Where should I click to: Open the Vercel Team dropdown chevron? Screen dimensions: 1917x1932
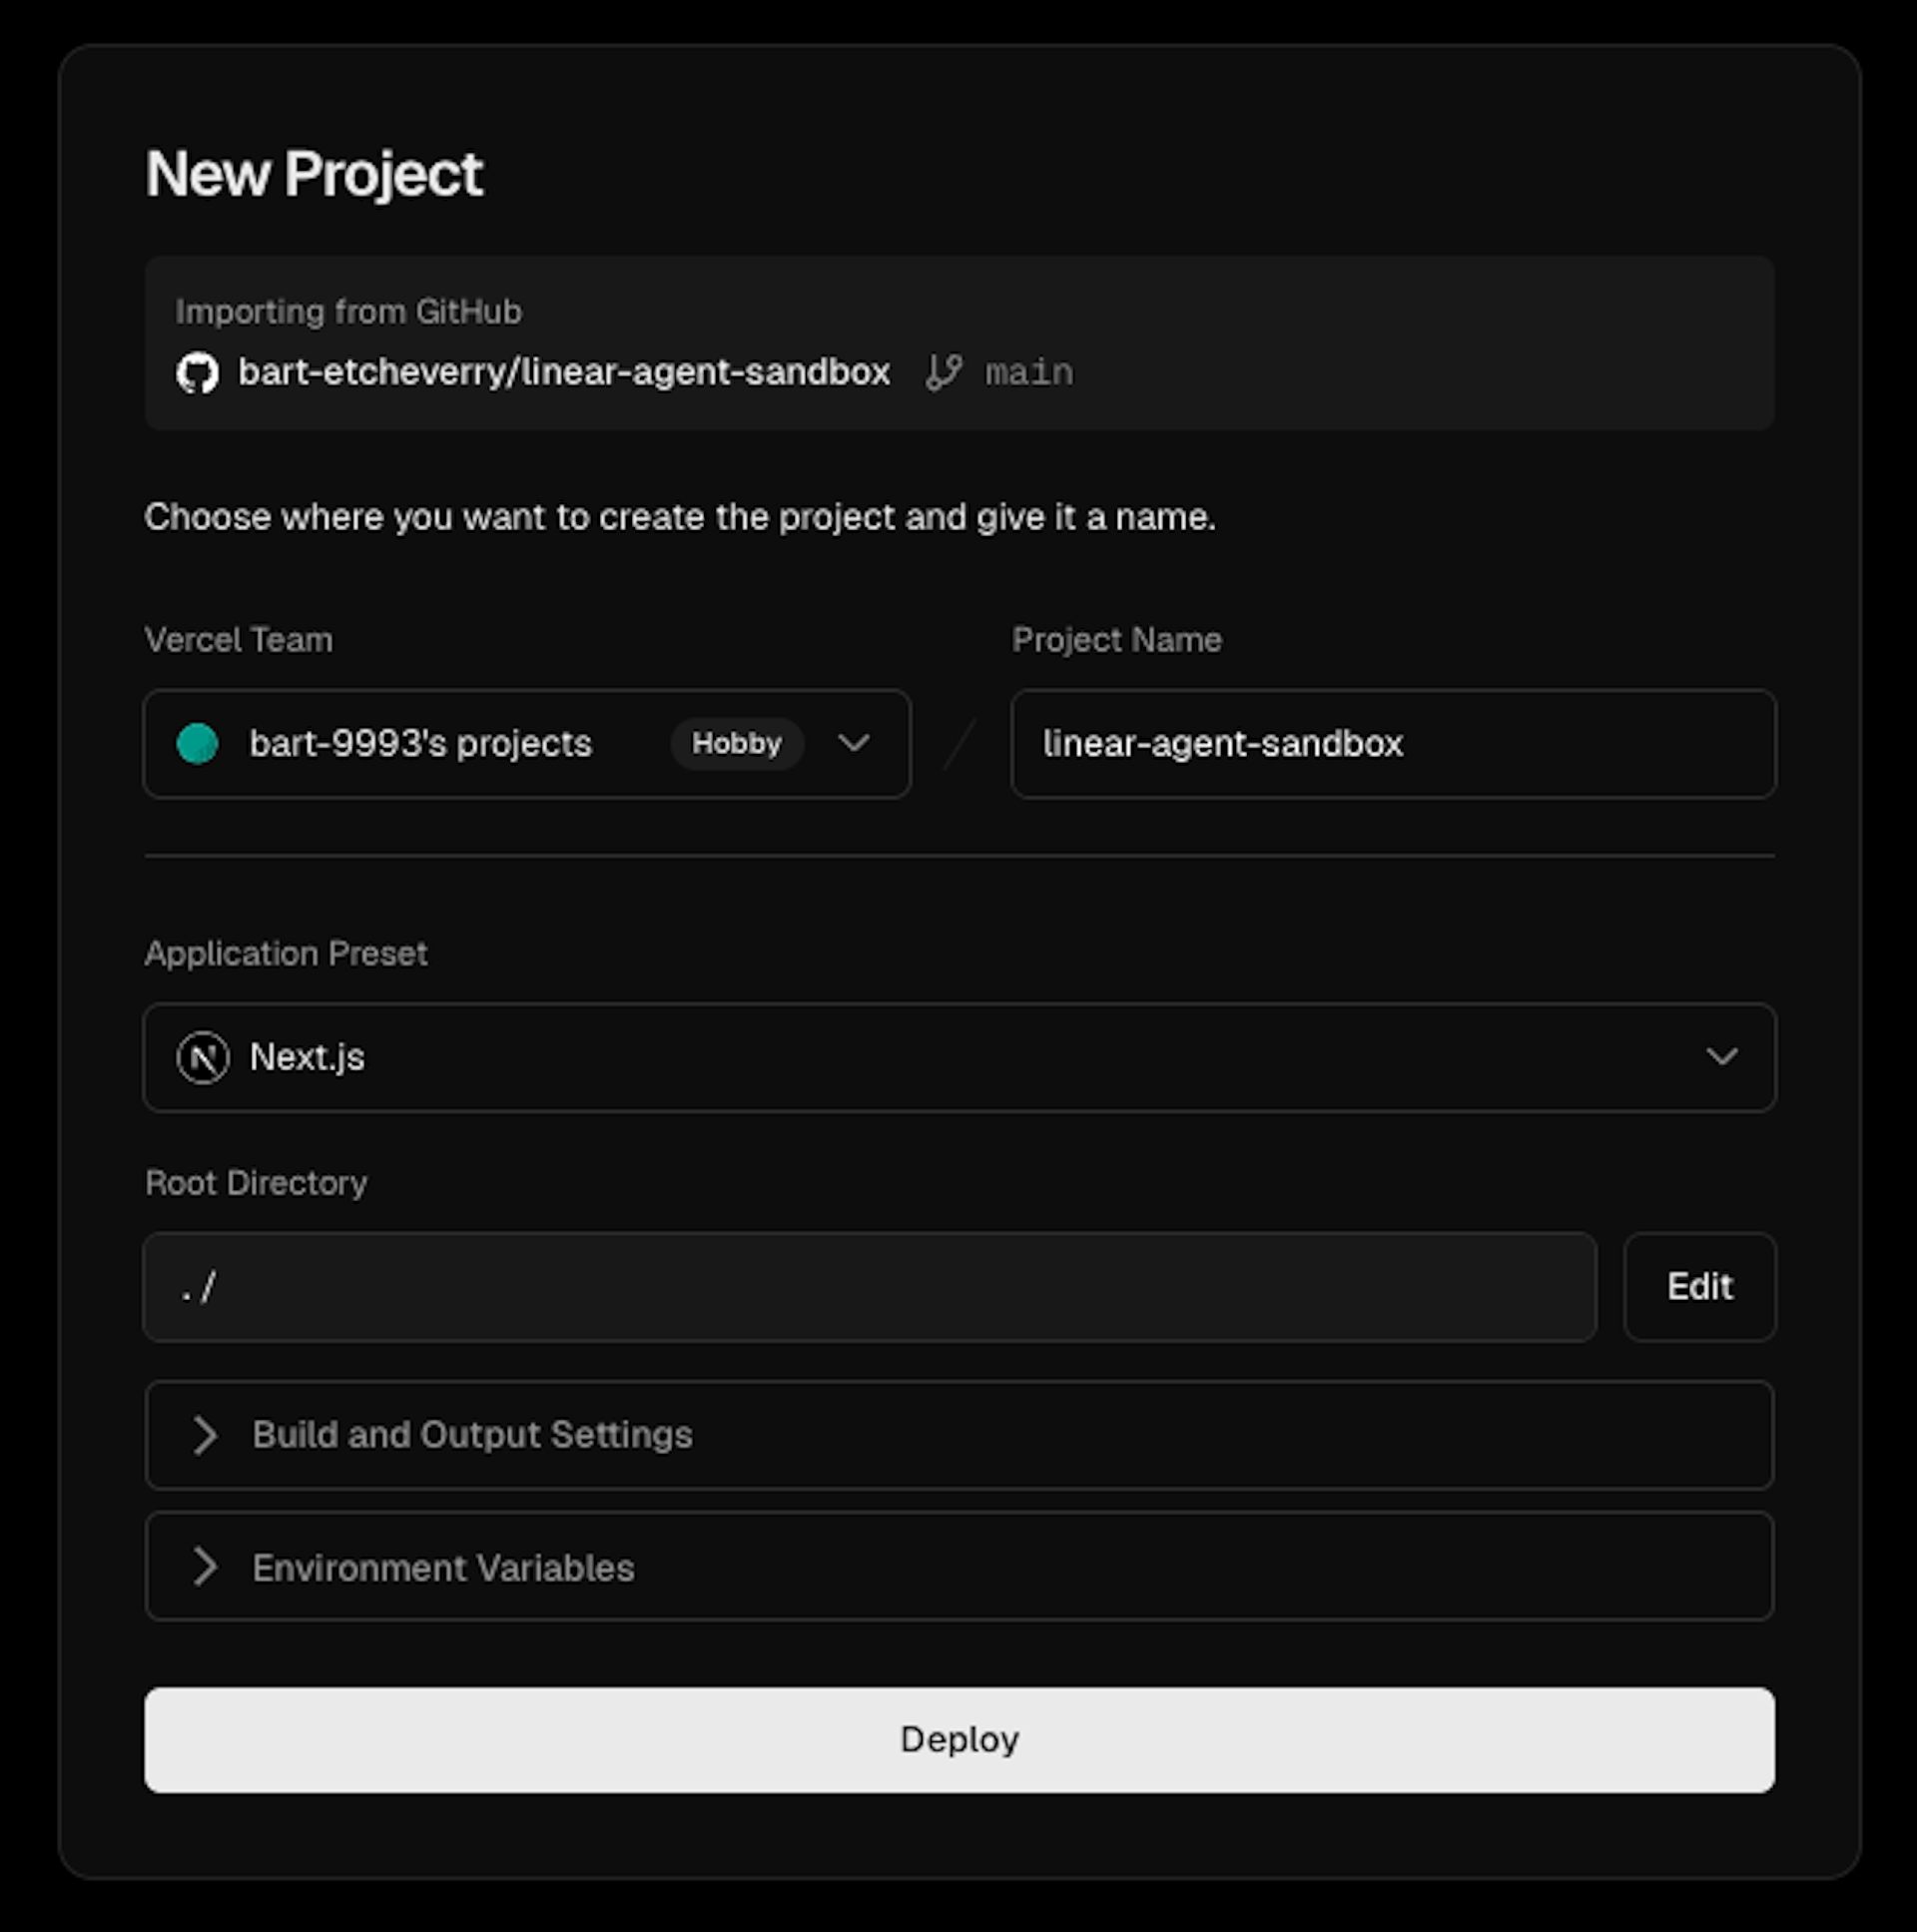854,744
